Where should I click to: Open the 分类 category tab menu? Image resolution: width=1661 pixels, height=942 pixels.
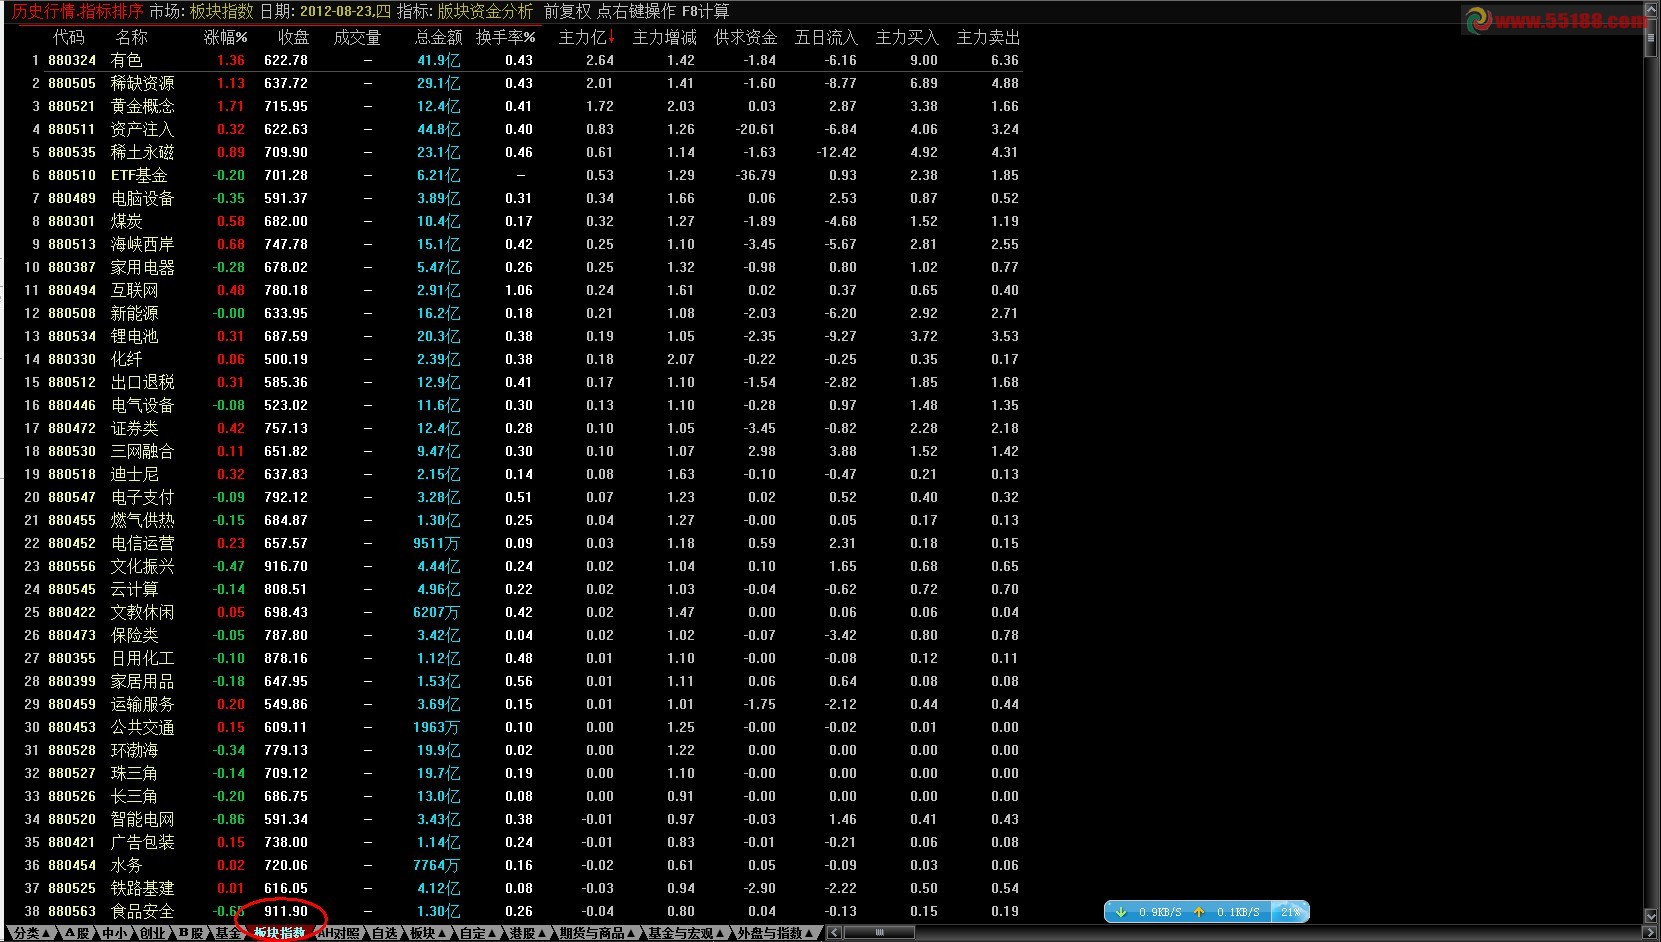tap(30, 933)
